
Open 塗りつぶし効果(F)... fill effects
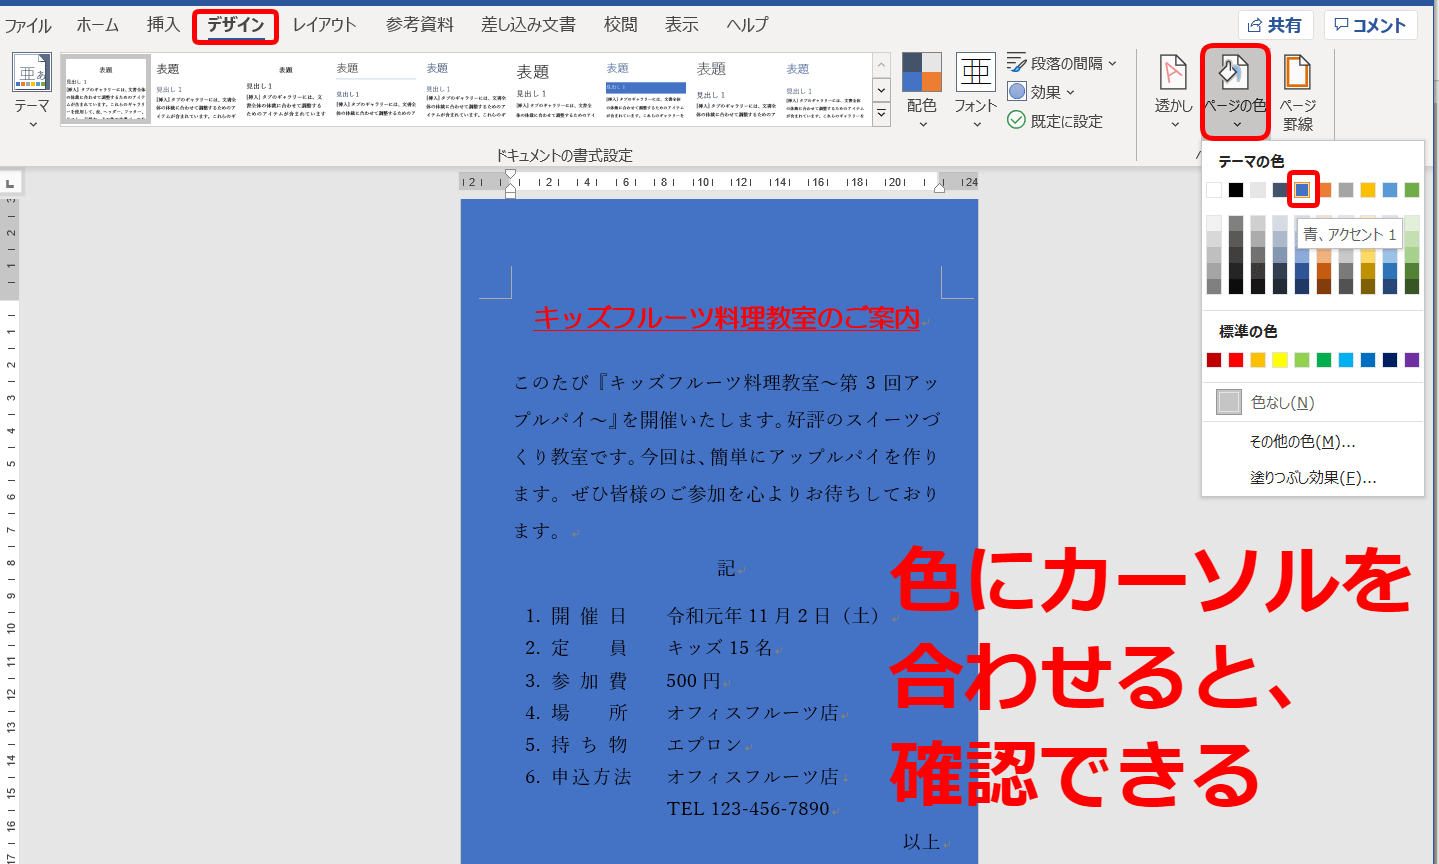pyautogui.click(x=1313, y=477)
